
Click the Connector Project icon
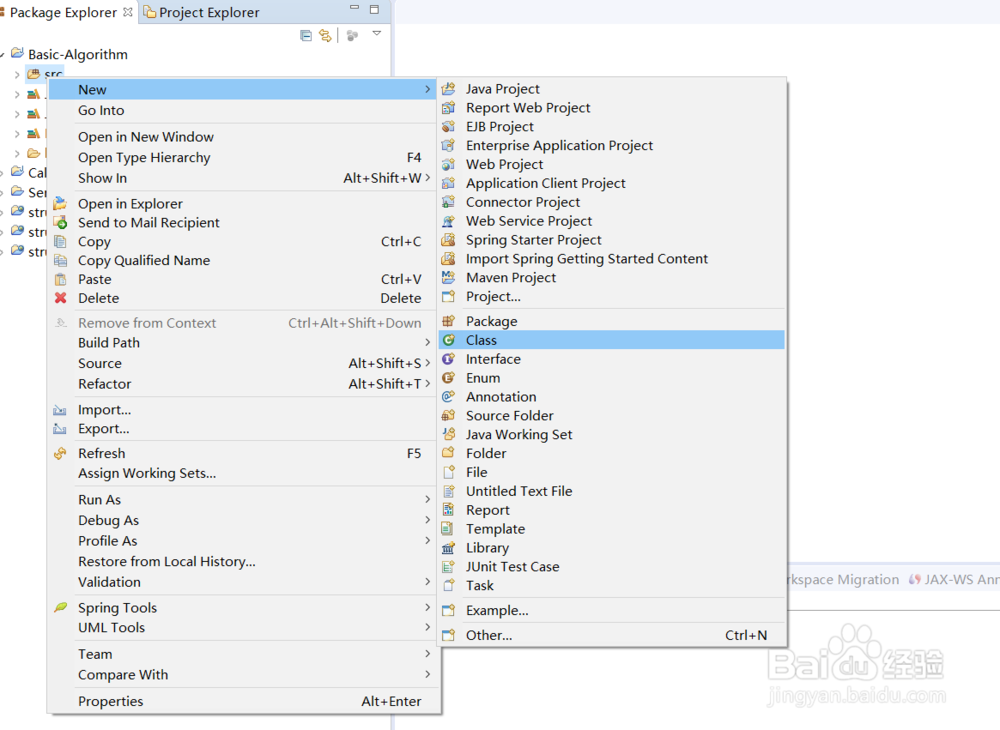(x=449, y=202)
